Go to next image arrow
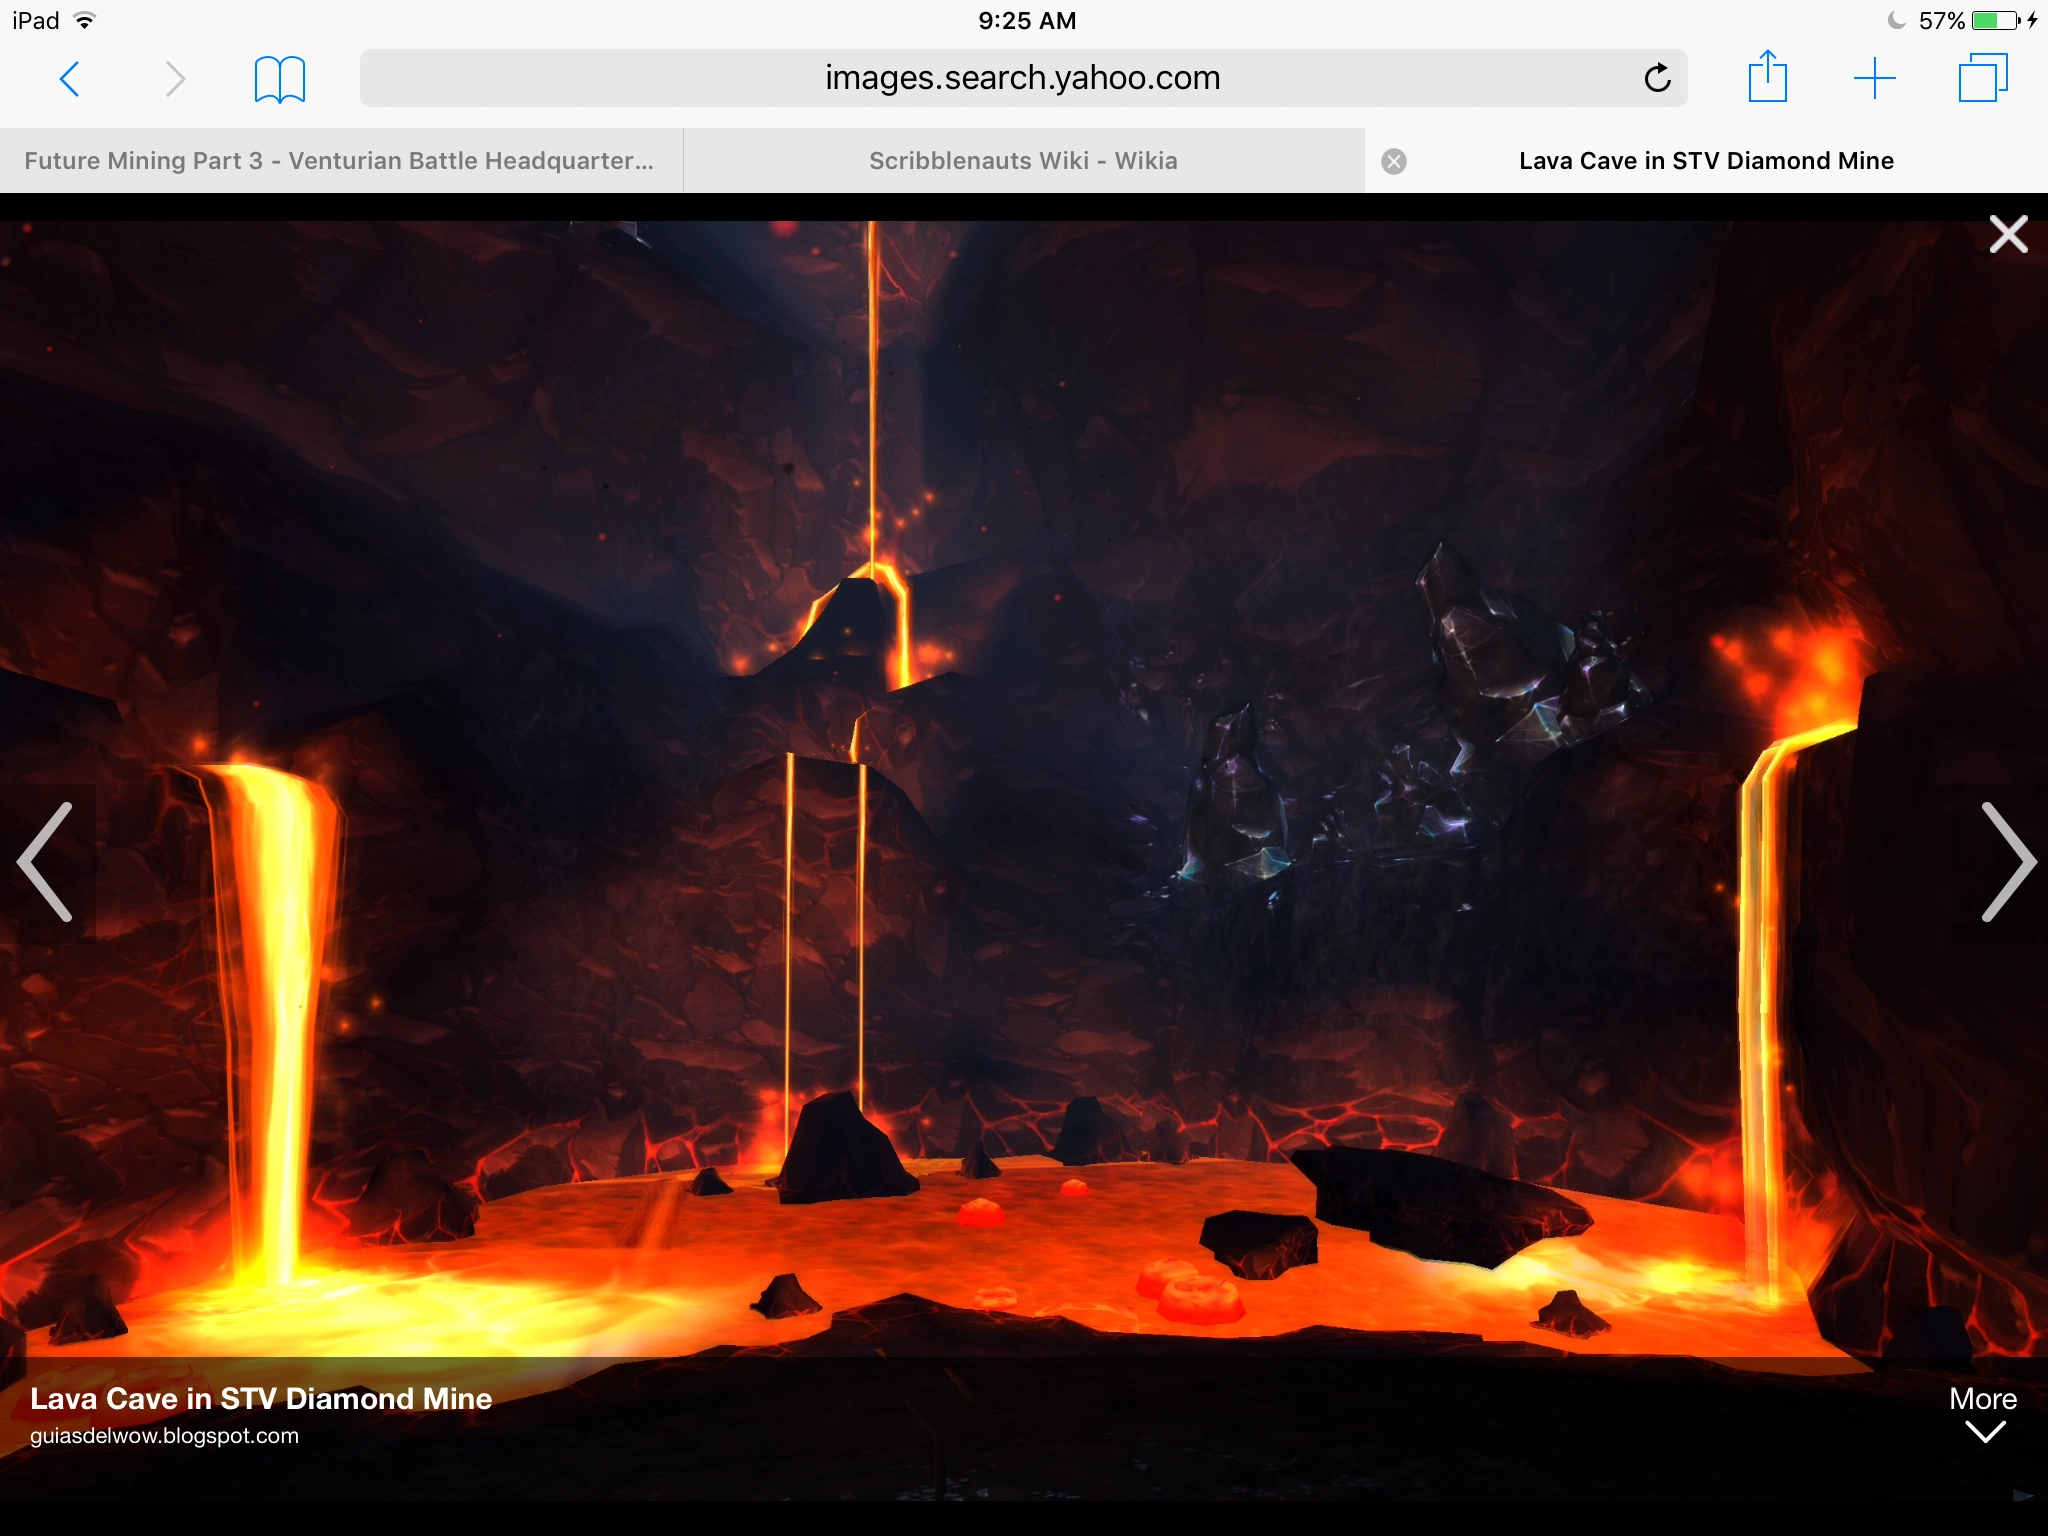This screenshot has height=1536, width=2048. tap(2007, 861)
